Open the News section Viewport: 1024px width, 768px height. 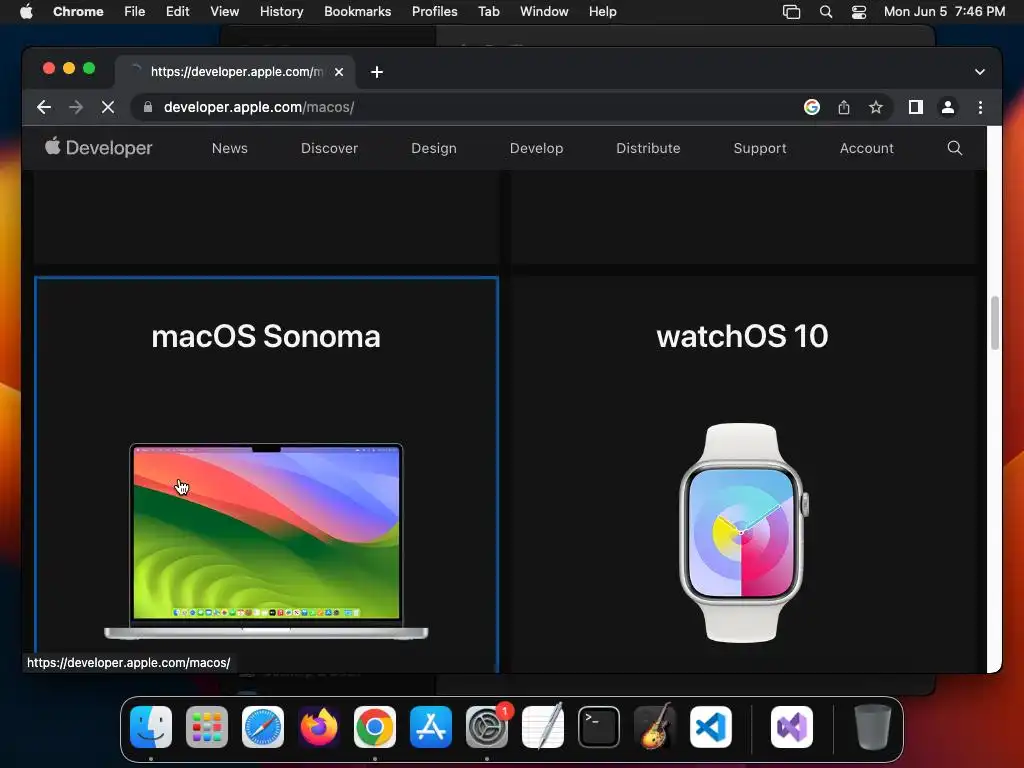pos(230,148)
